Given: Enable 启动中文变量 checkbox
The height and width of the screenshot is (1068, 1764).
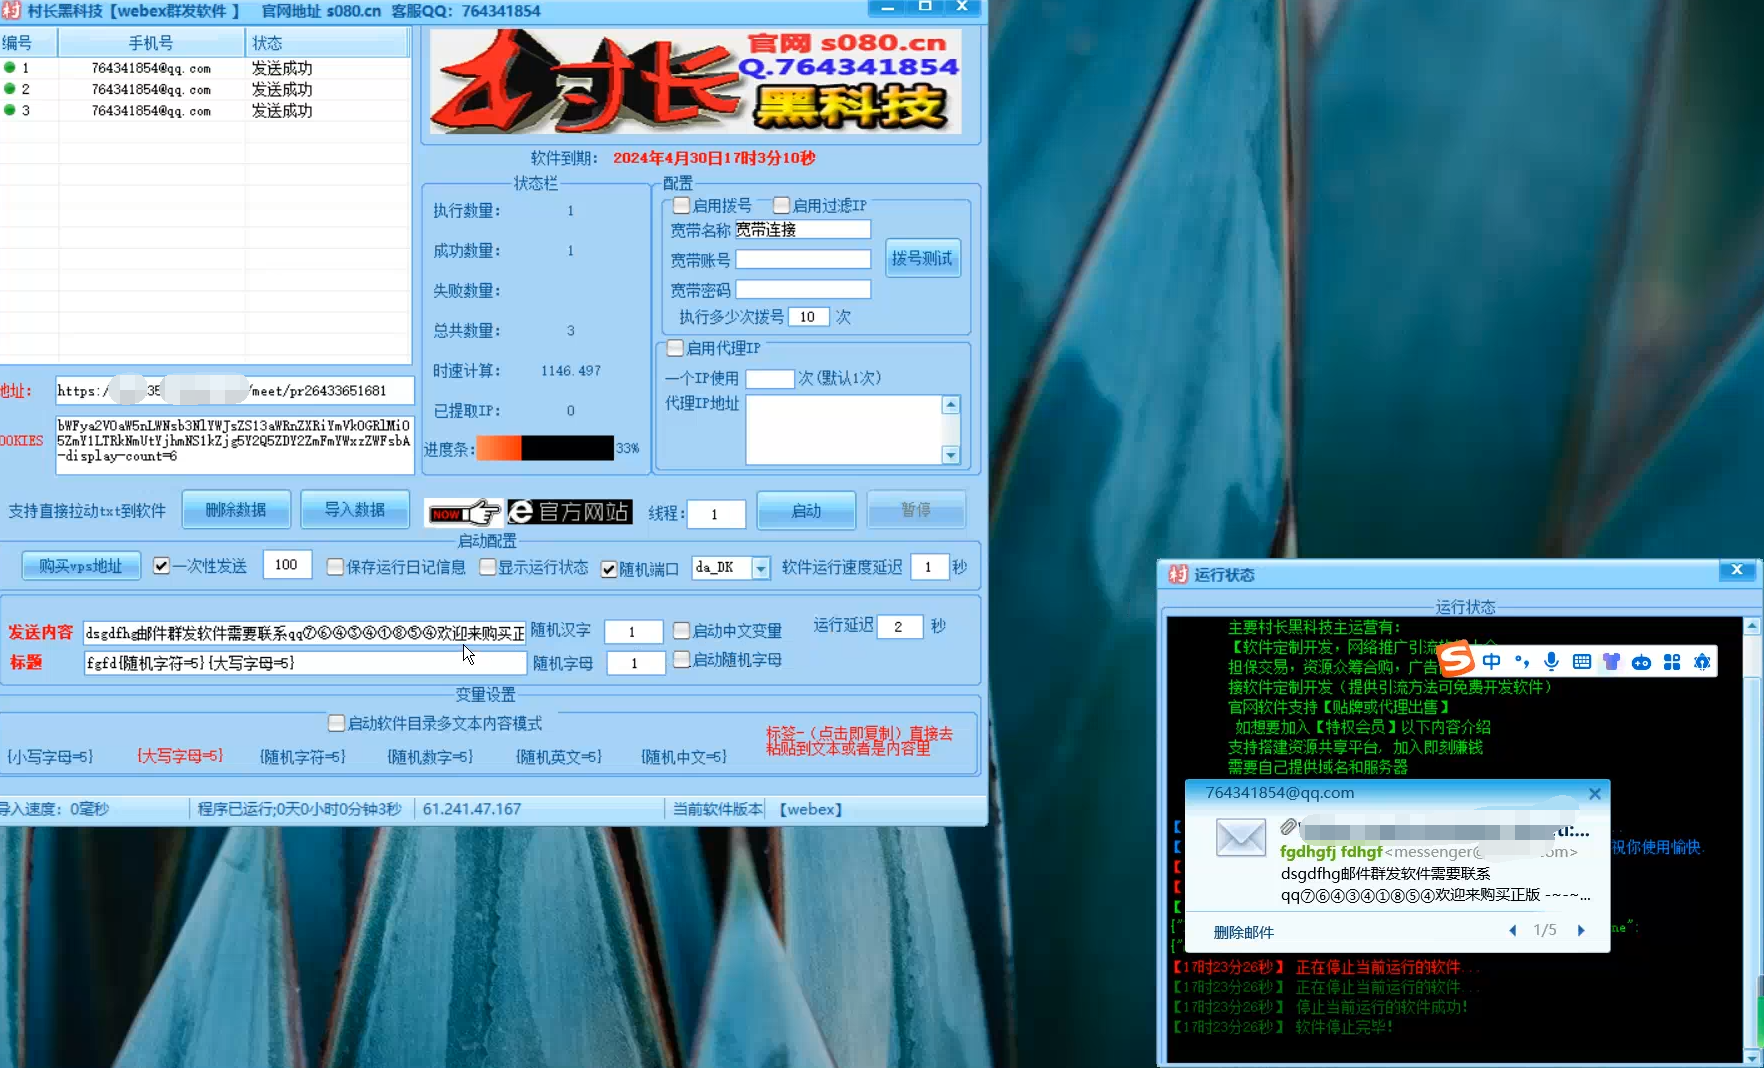Looking at the screenshot, I should [681, 631].
